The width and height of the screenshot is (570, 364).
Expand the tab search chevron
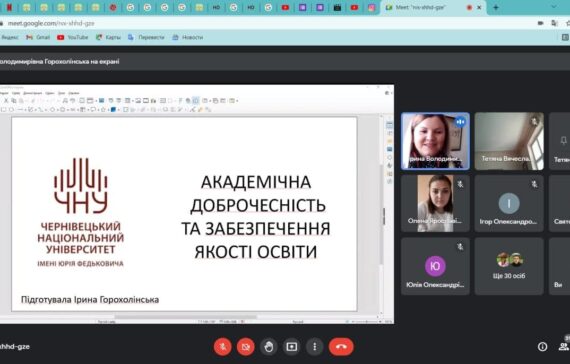coord(554,7)
